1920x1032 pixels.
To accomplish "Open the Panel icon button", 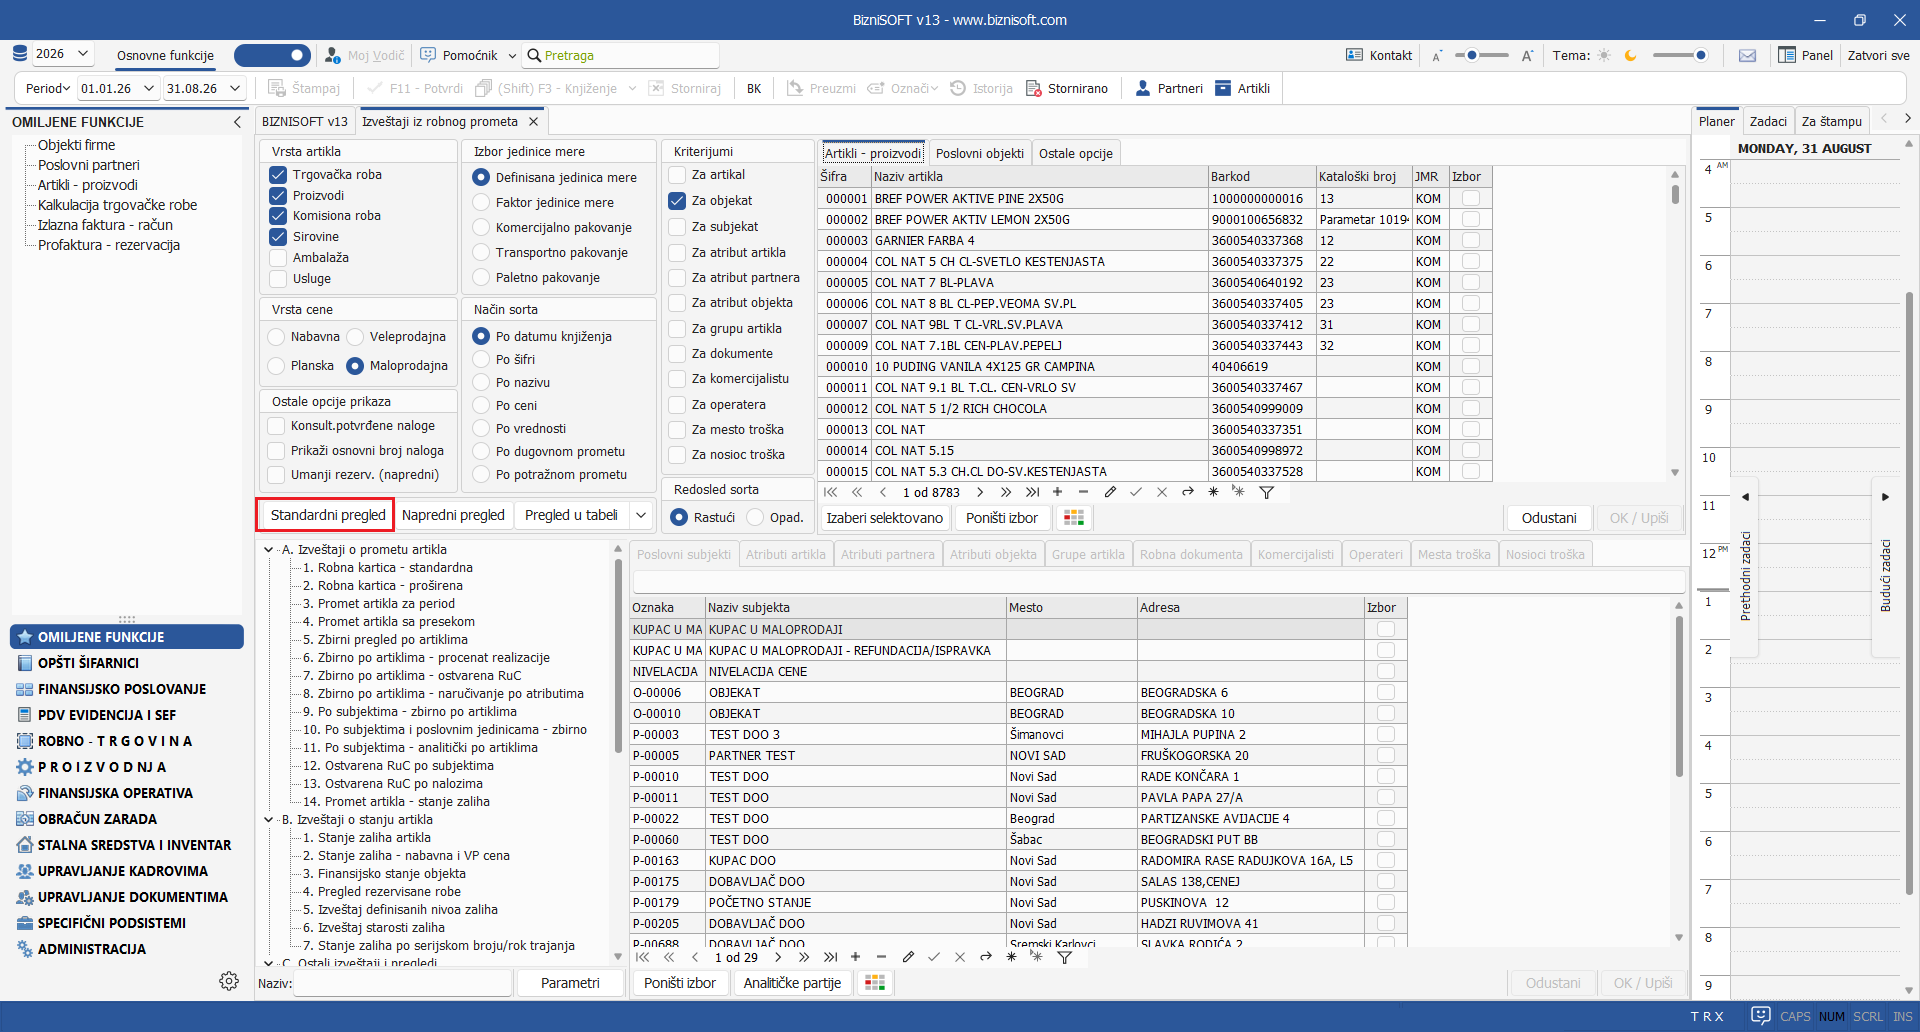I will pos(1787,55).
